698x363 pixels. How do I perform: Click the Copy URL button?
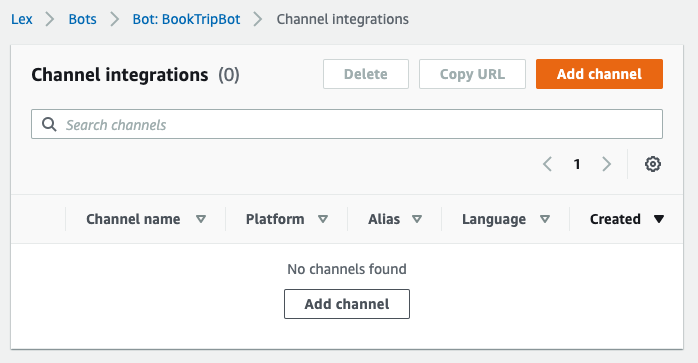[x=472, y=74]
